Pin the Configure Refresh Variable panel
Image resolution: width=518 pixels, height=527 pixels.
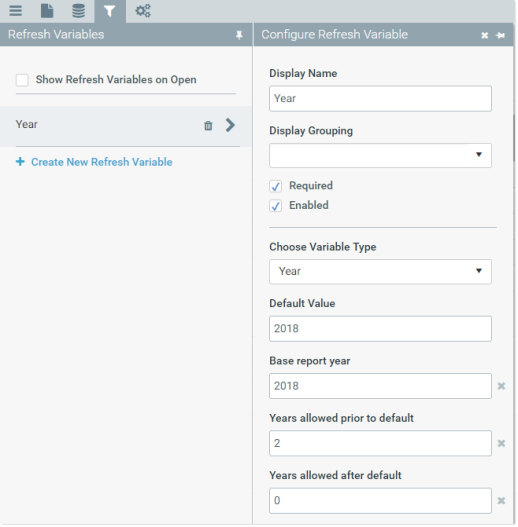pos(500,35)
